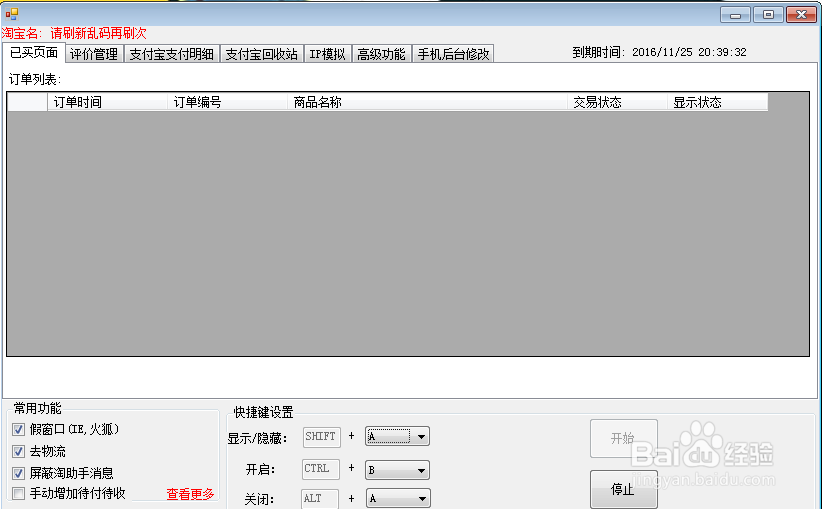Enable 手动增加待付待收 checkbox
This screenshot has height=509, width=822.
pos(18,493)
